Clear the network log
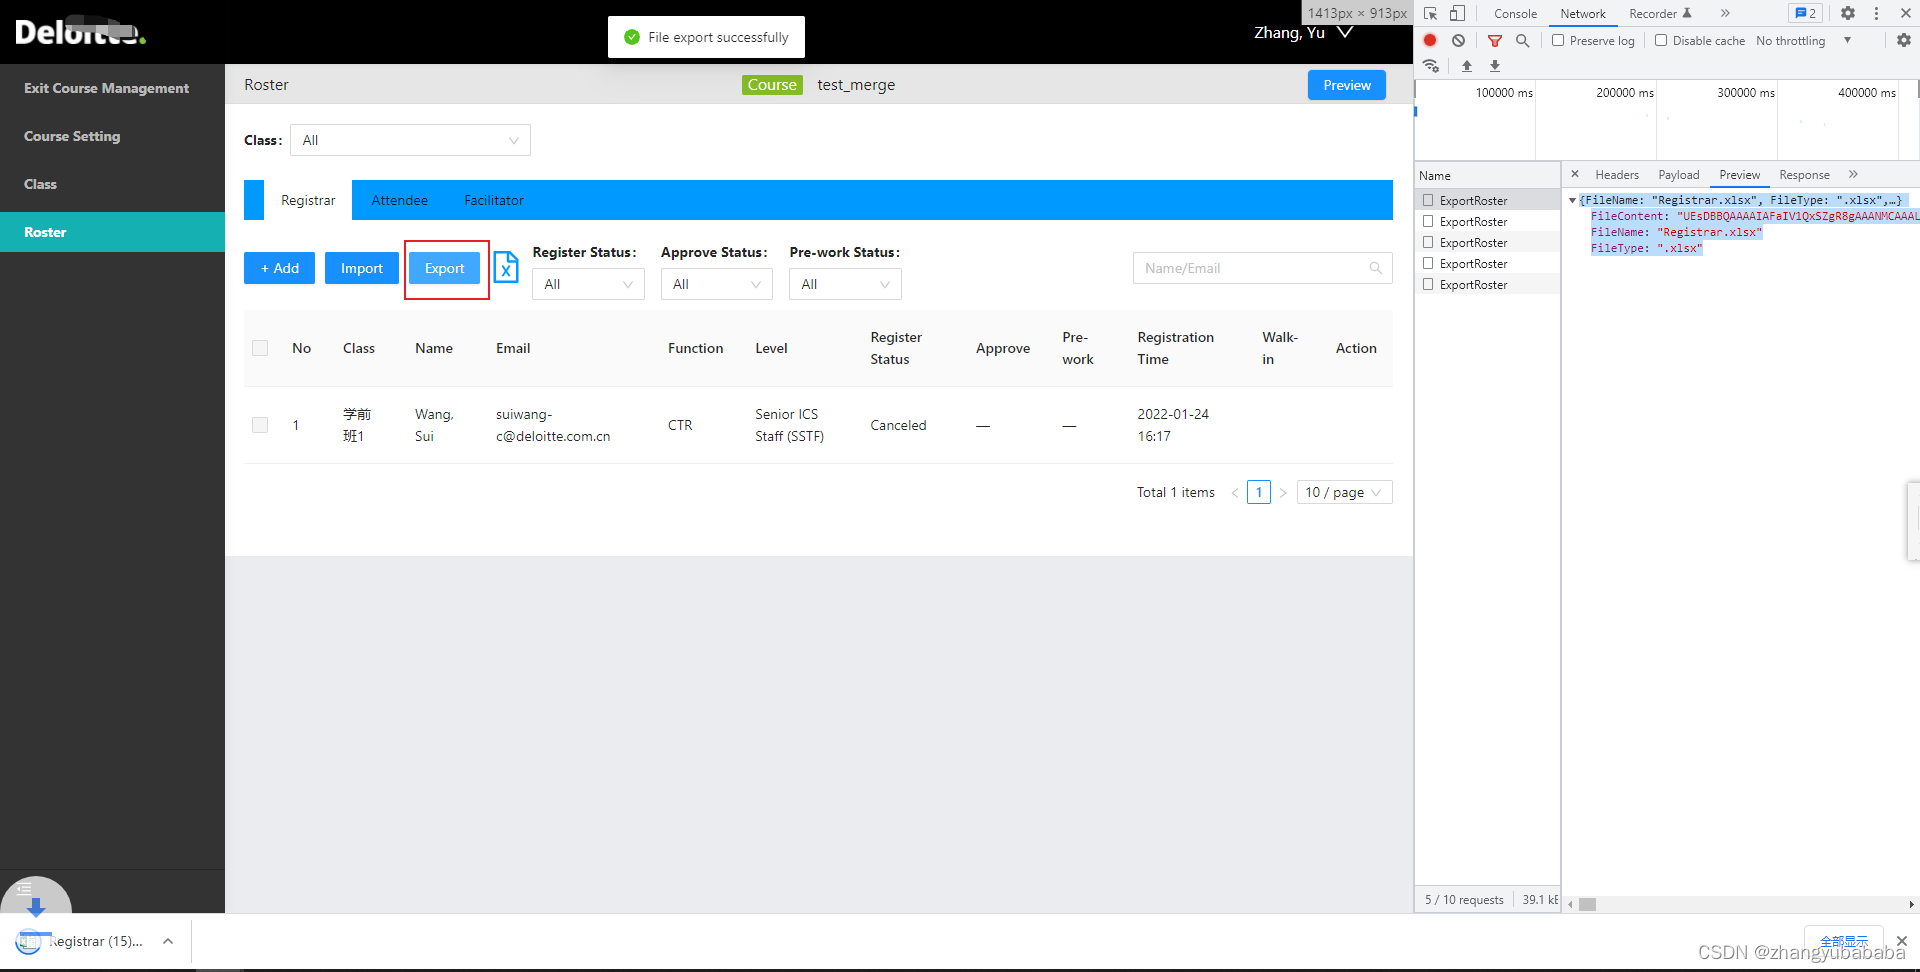 tap(1458, 41)
